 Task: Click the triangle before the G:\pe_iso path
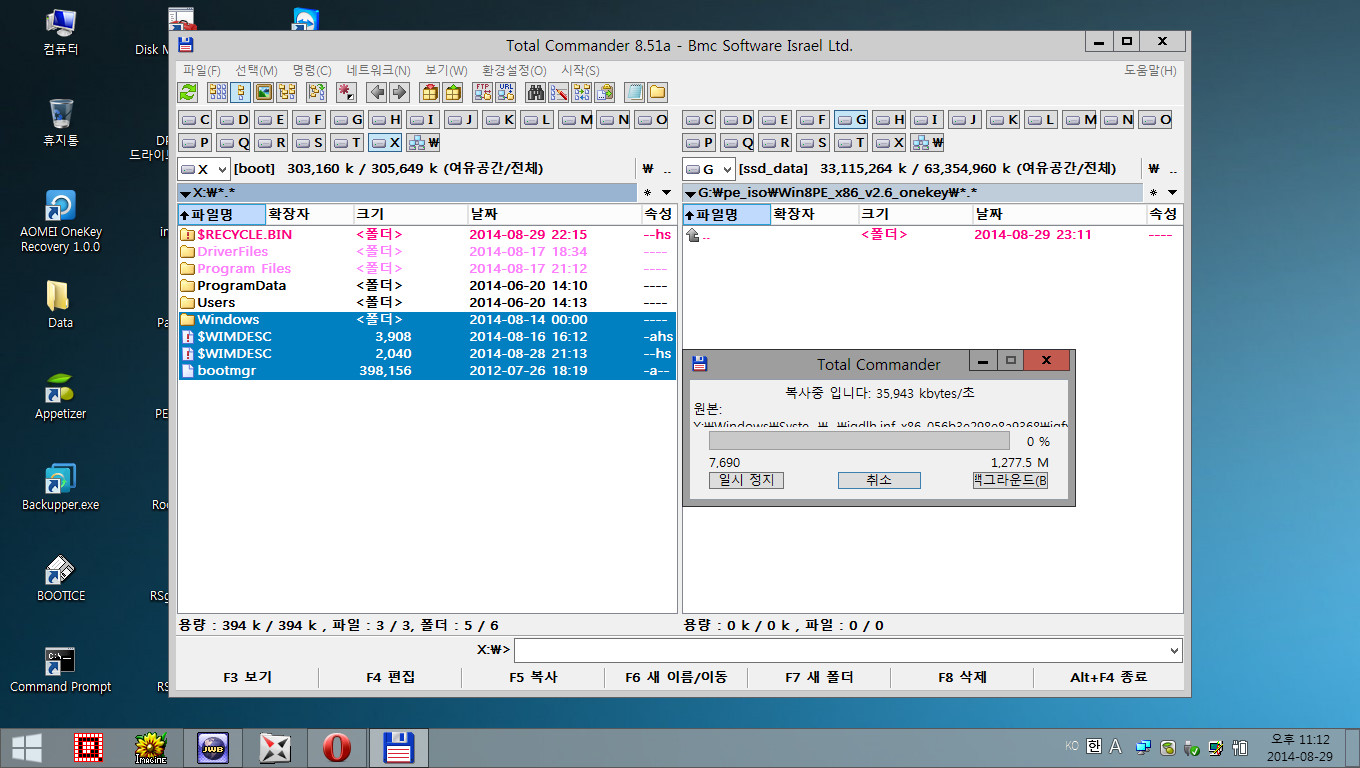pos(691,193)
